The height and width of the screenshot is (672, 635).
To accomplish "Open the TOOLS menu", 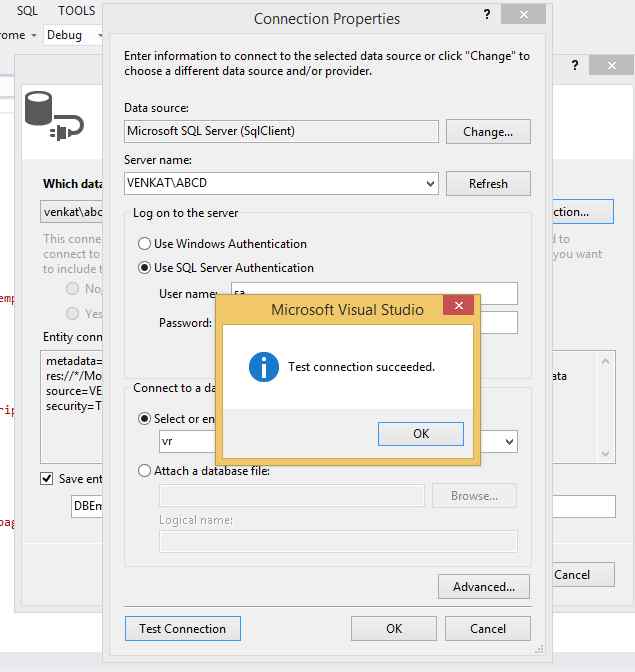I will click(77, 11).
